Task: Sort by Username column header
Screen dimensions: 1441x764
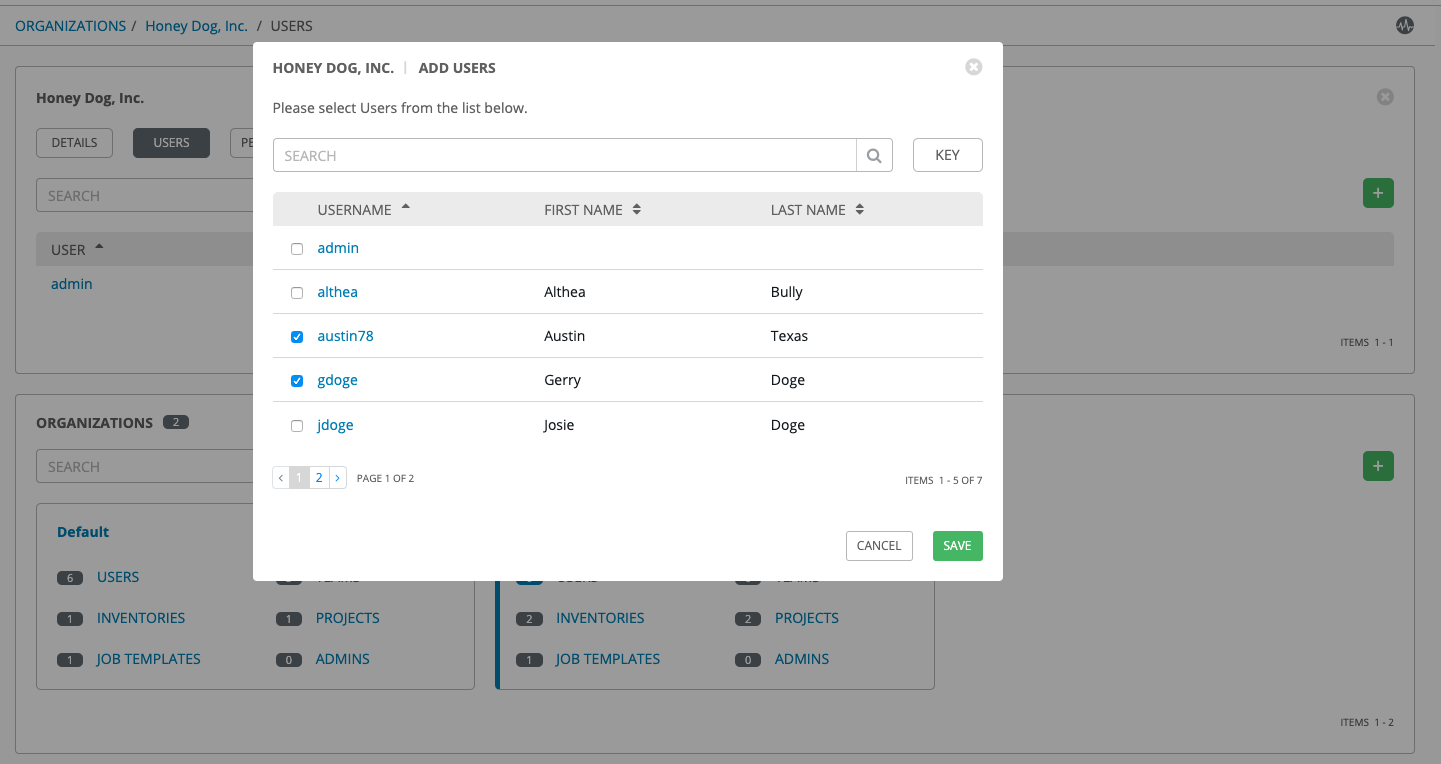Action: [355, 210]
